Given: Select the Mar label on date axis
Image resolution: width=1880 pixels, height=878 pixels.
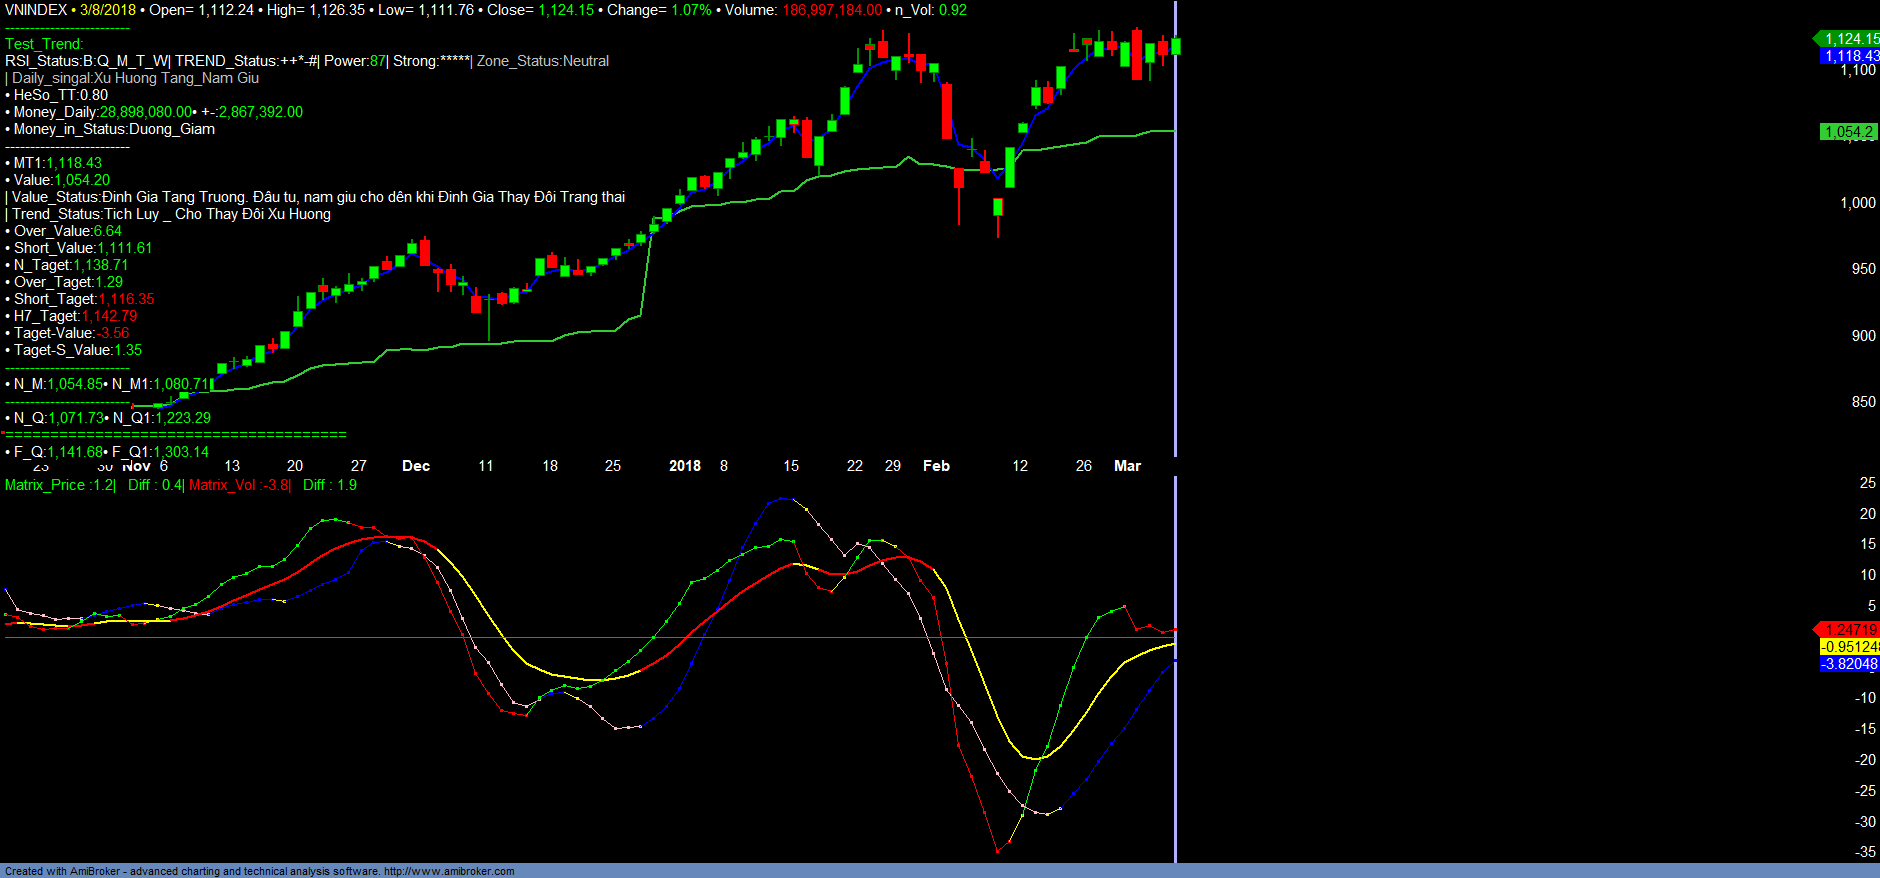Looking at the screenshot, I should coord(1127,466).
